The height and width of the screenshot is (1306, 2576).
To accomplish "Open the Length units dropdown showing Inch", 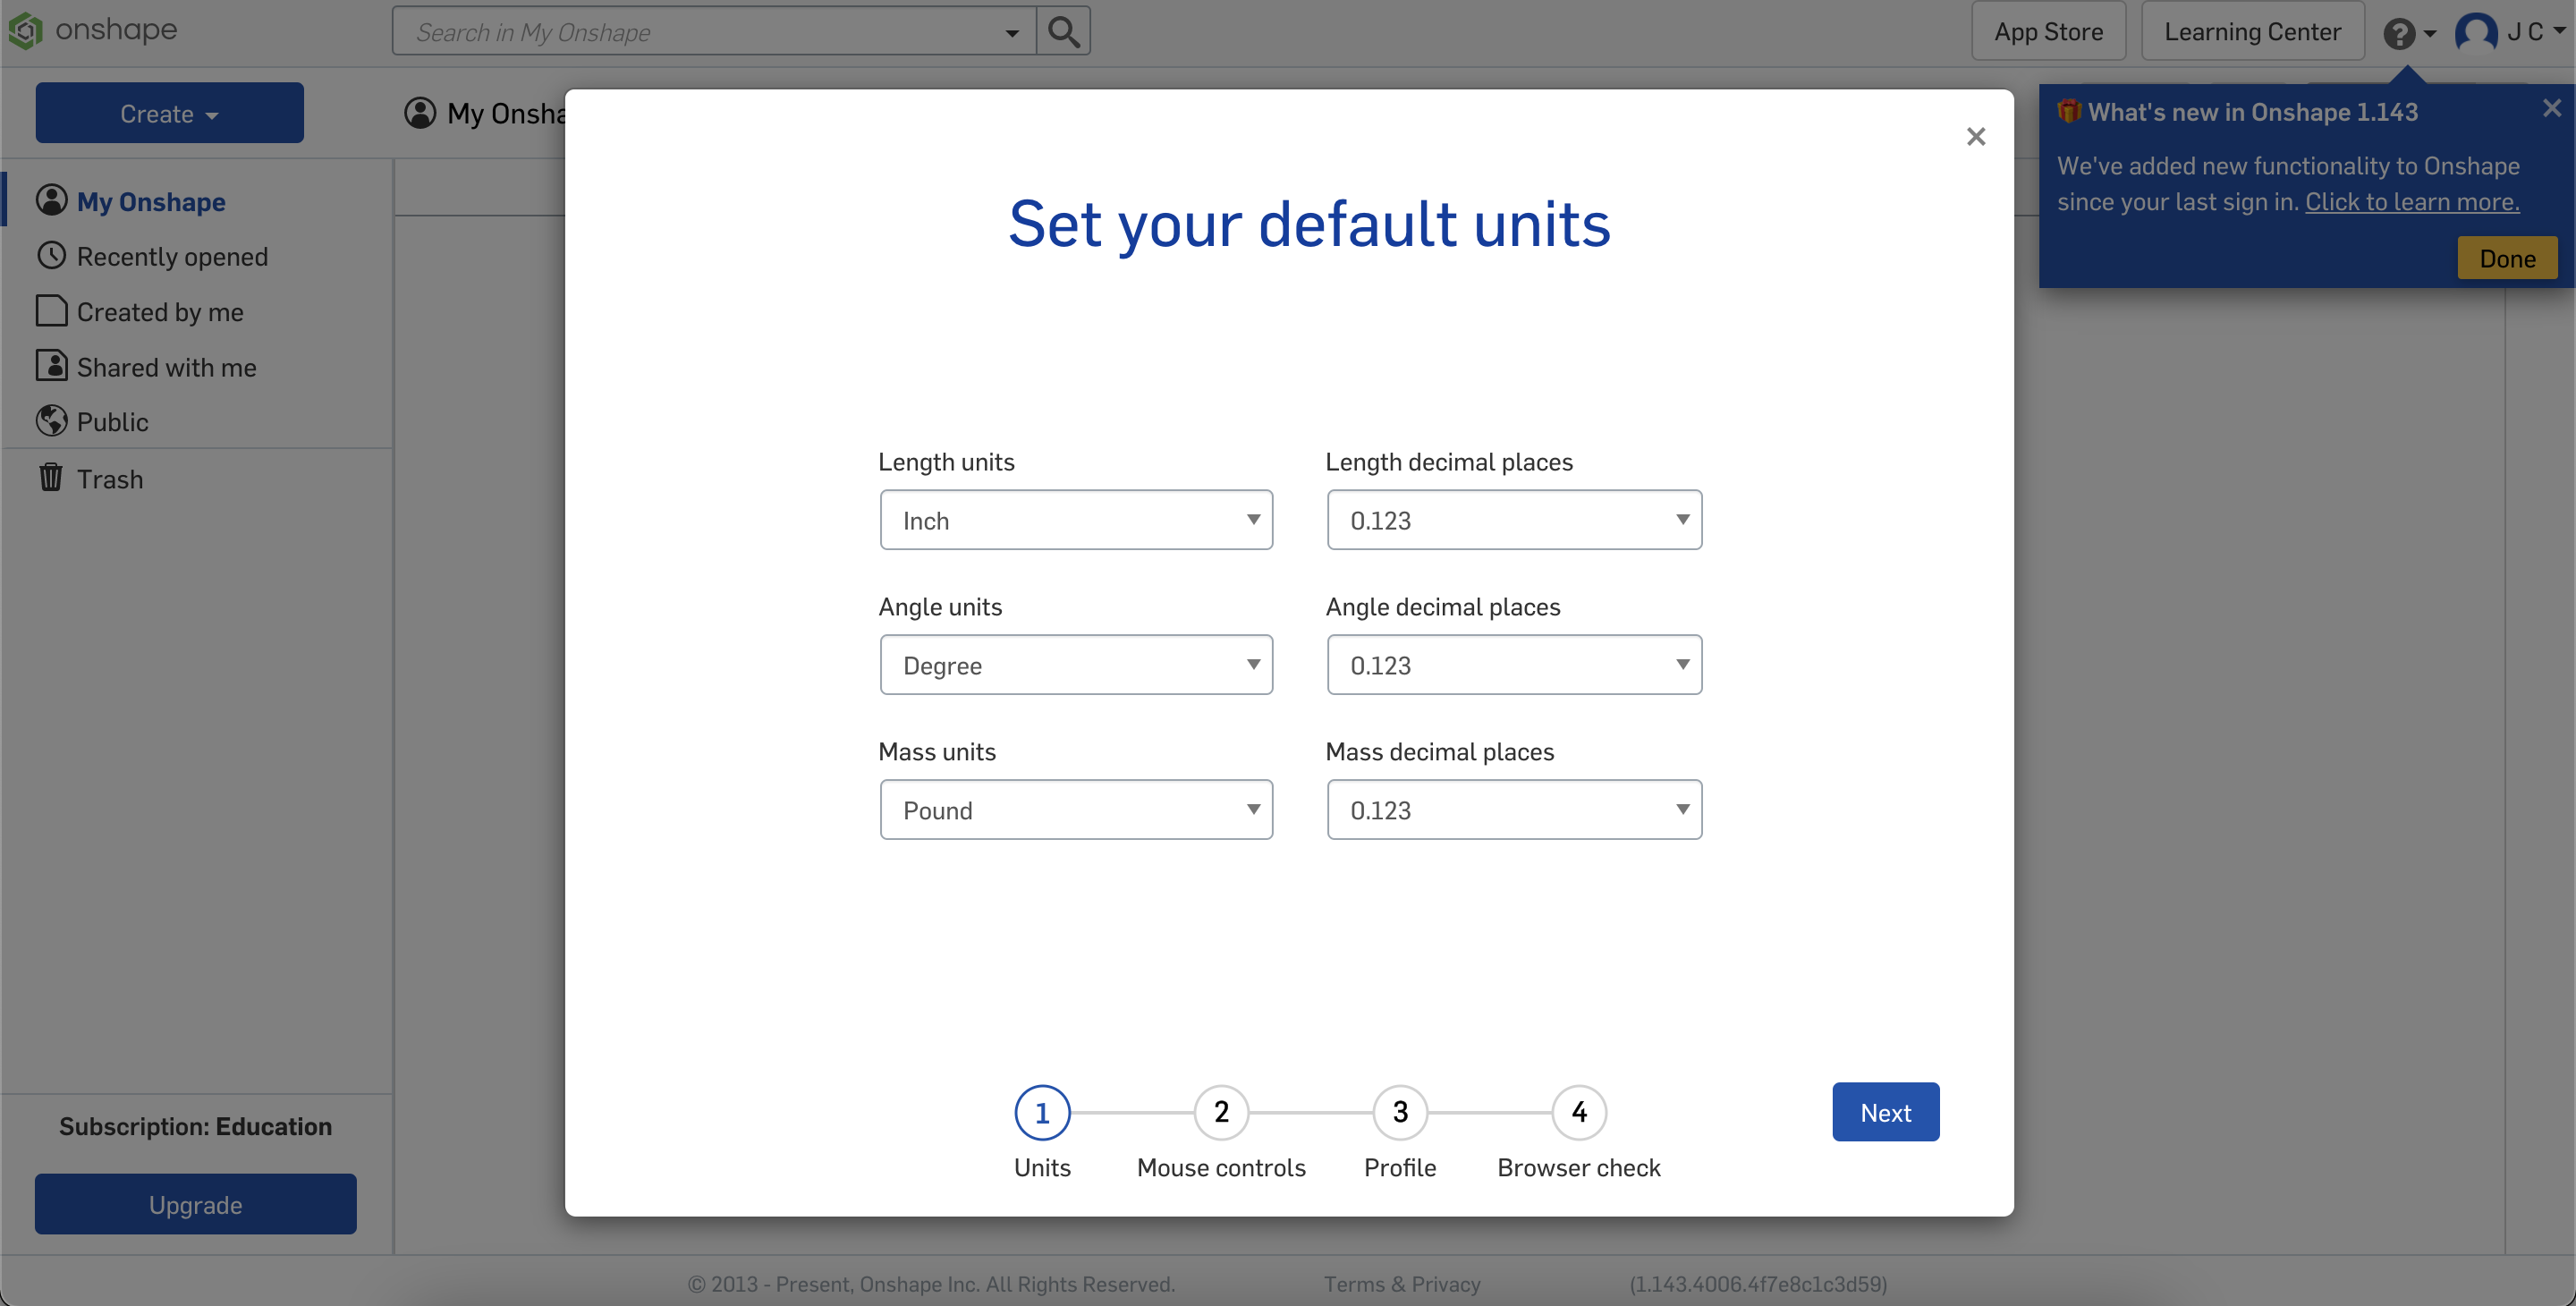I will 1076,519.
